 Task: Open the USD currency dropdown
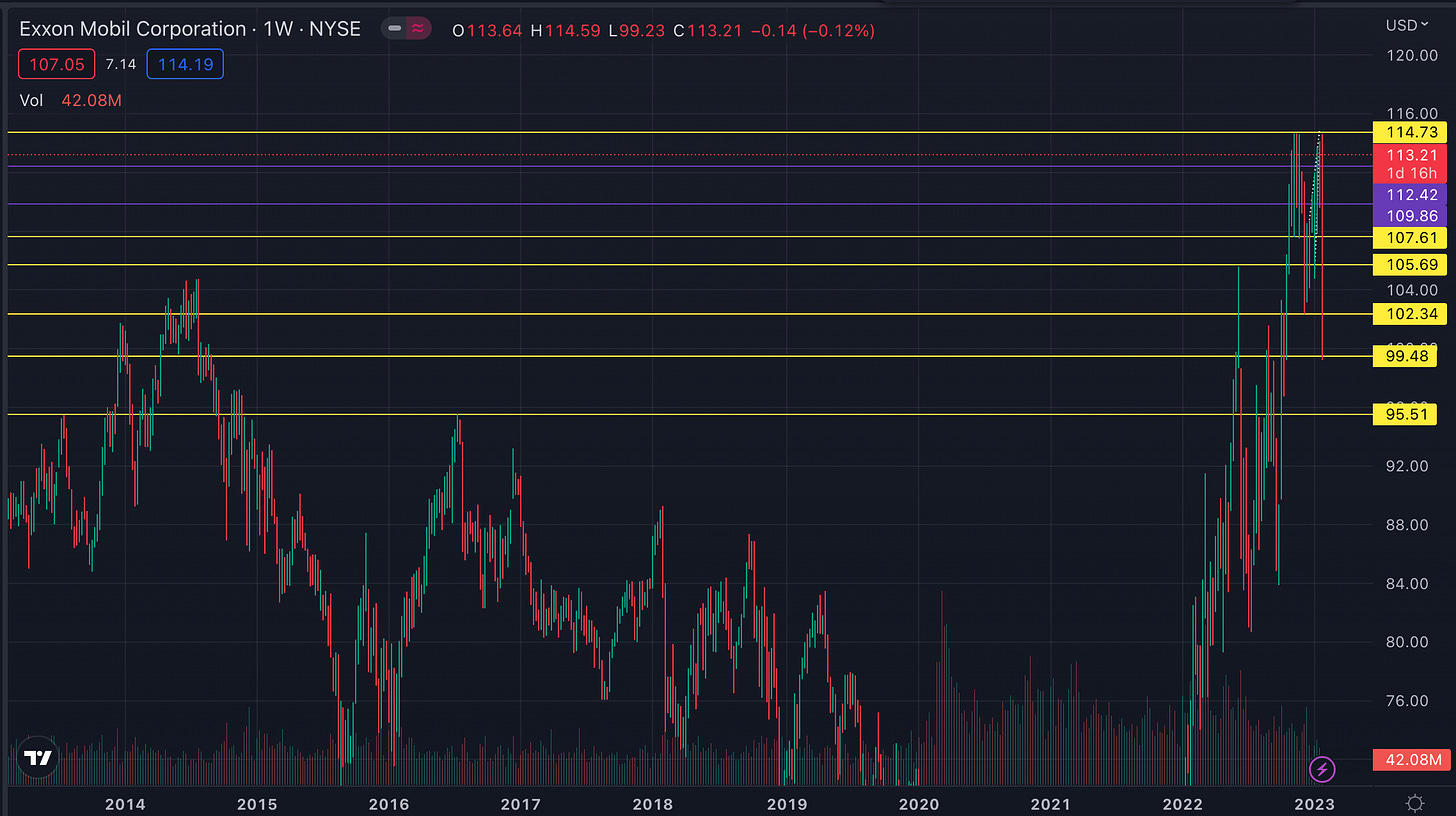coord(1407,25)
